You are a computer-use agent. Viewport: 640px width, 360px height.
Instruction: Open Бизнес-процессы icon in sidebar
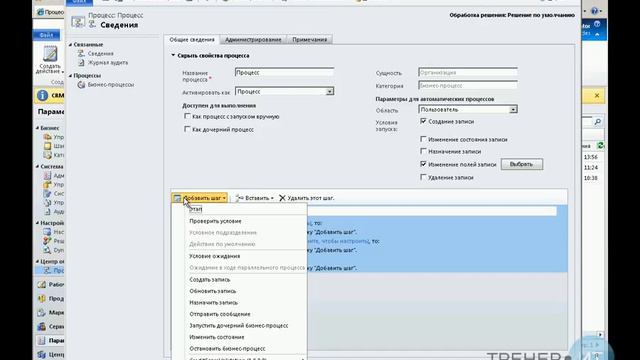click(81, 85)
